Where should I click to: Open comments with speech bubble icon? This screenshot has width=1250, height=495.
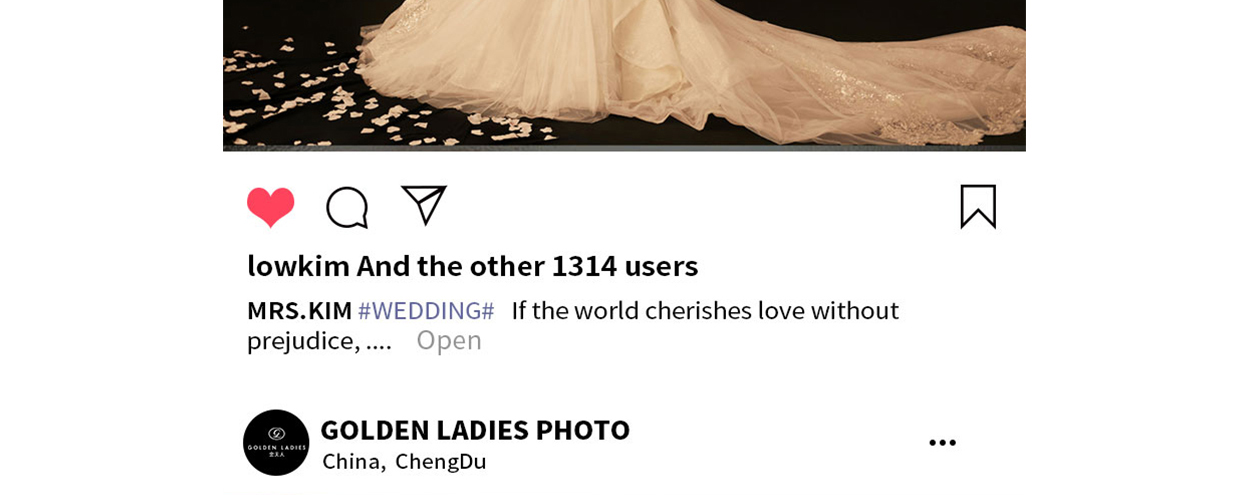(347, 207)
